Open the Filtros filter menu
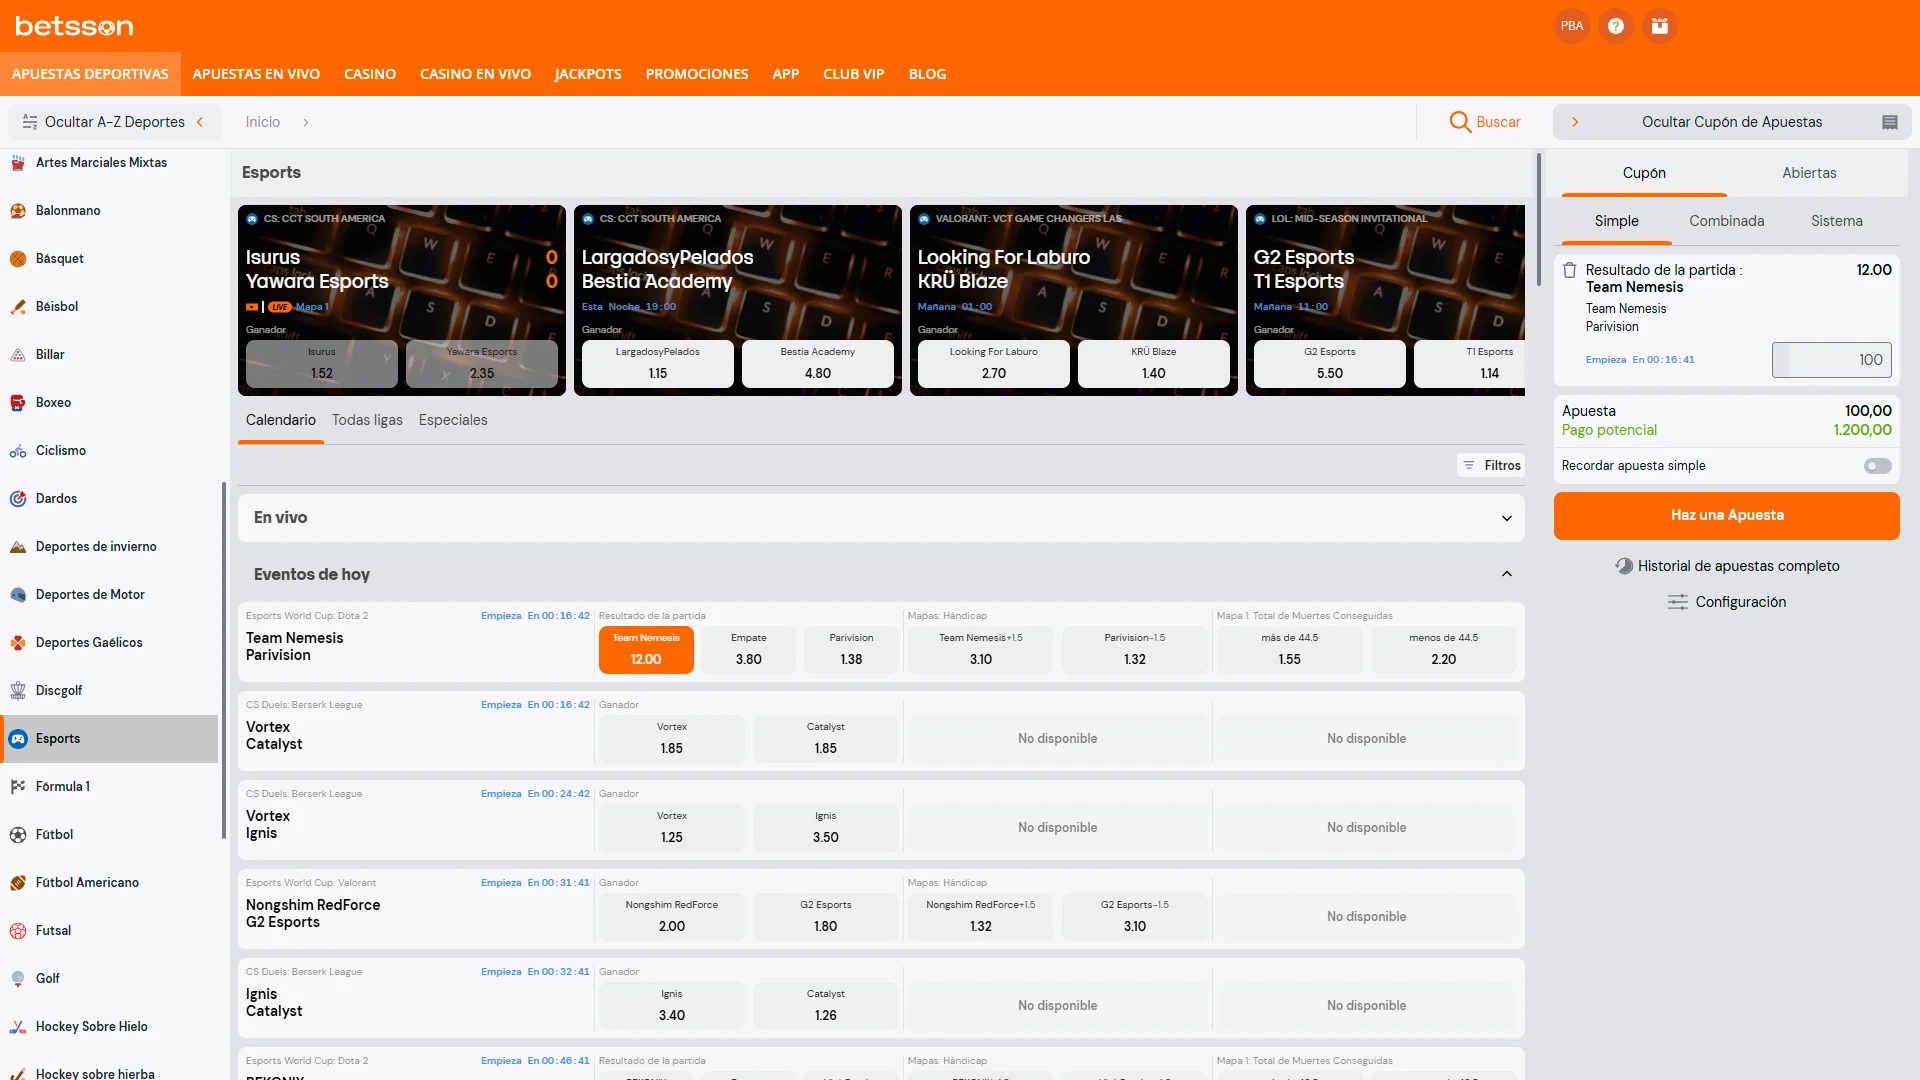This screenshot has width=1920, height=1080. click(x=1491, y=466)
